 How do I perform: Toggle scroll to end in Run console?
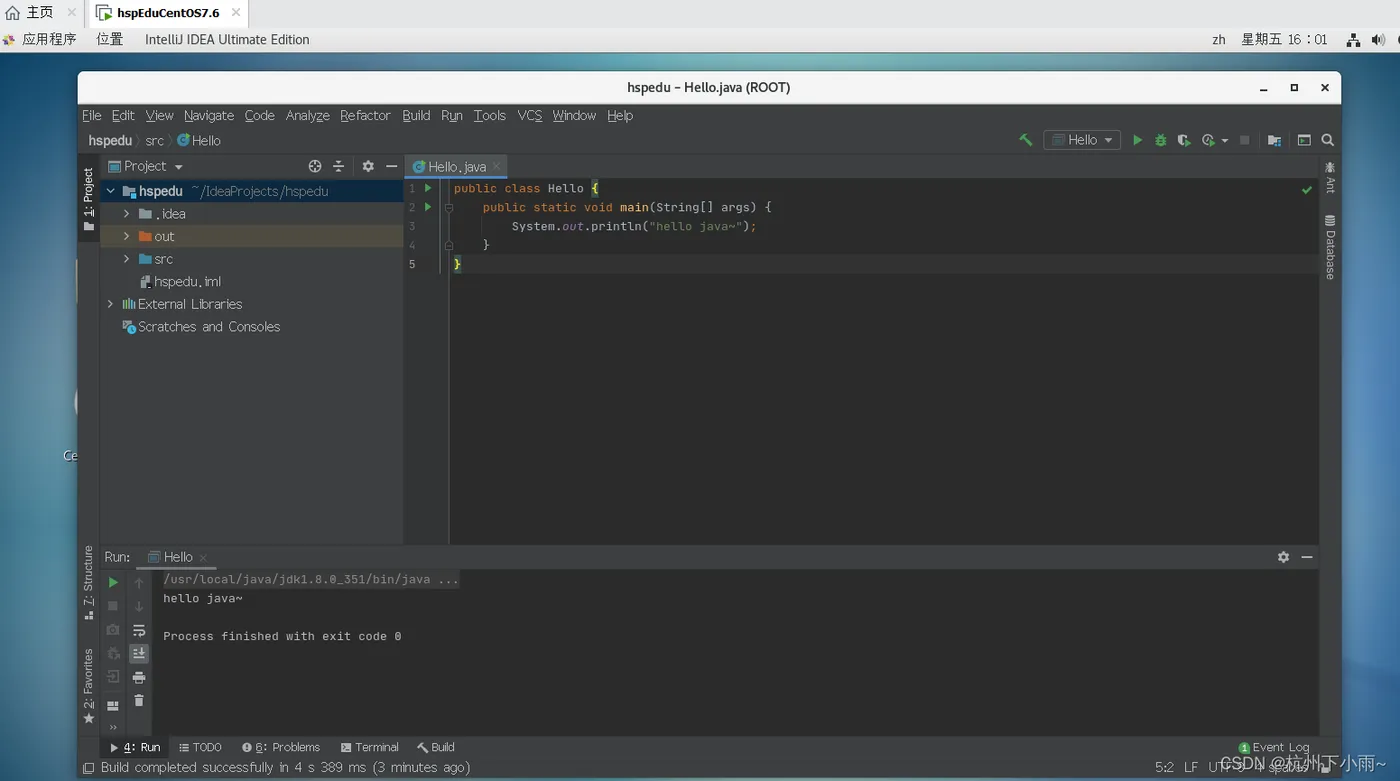[139, 653]
